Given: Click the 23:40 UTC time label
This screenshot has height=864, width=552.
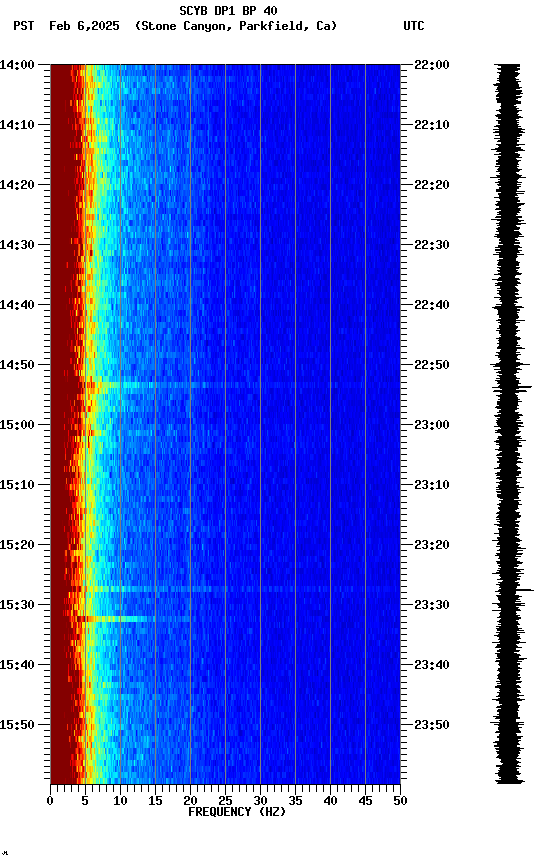Looking at the screenshot, I should pyautogui.click(x=432, y=665).
